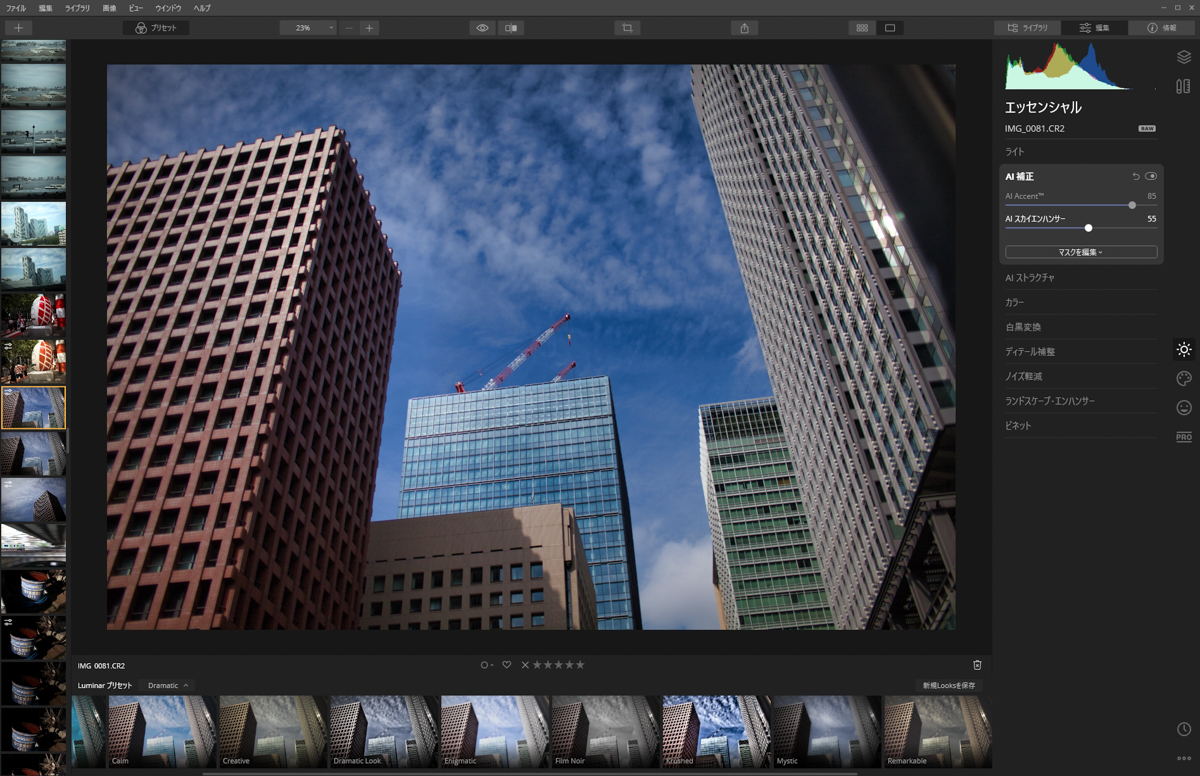
Task: Click the three-dots more options icon
Action: pos(1184,758)
